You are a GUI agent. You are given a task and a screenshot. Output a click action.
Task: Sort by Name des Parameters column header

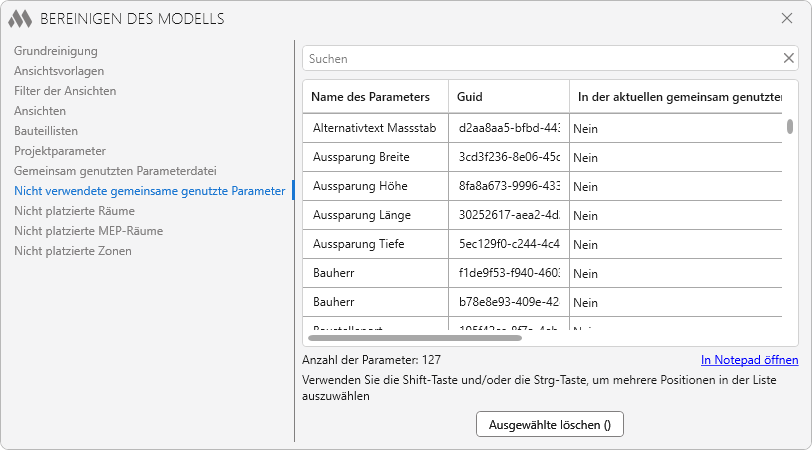[x=371, y=97]
